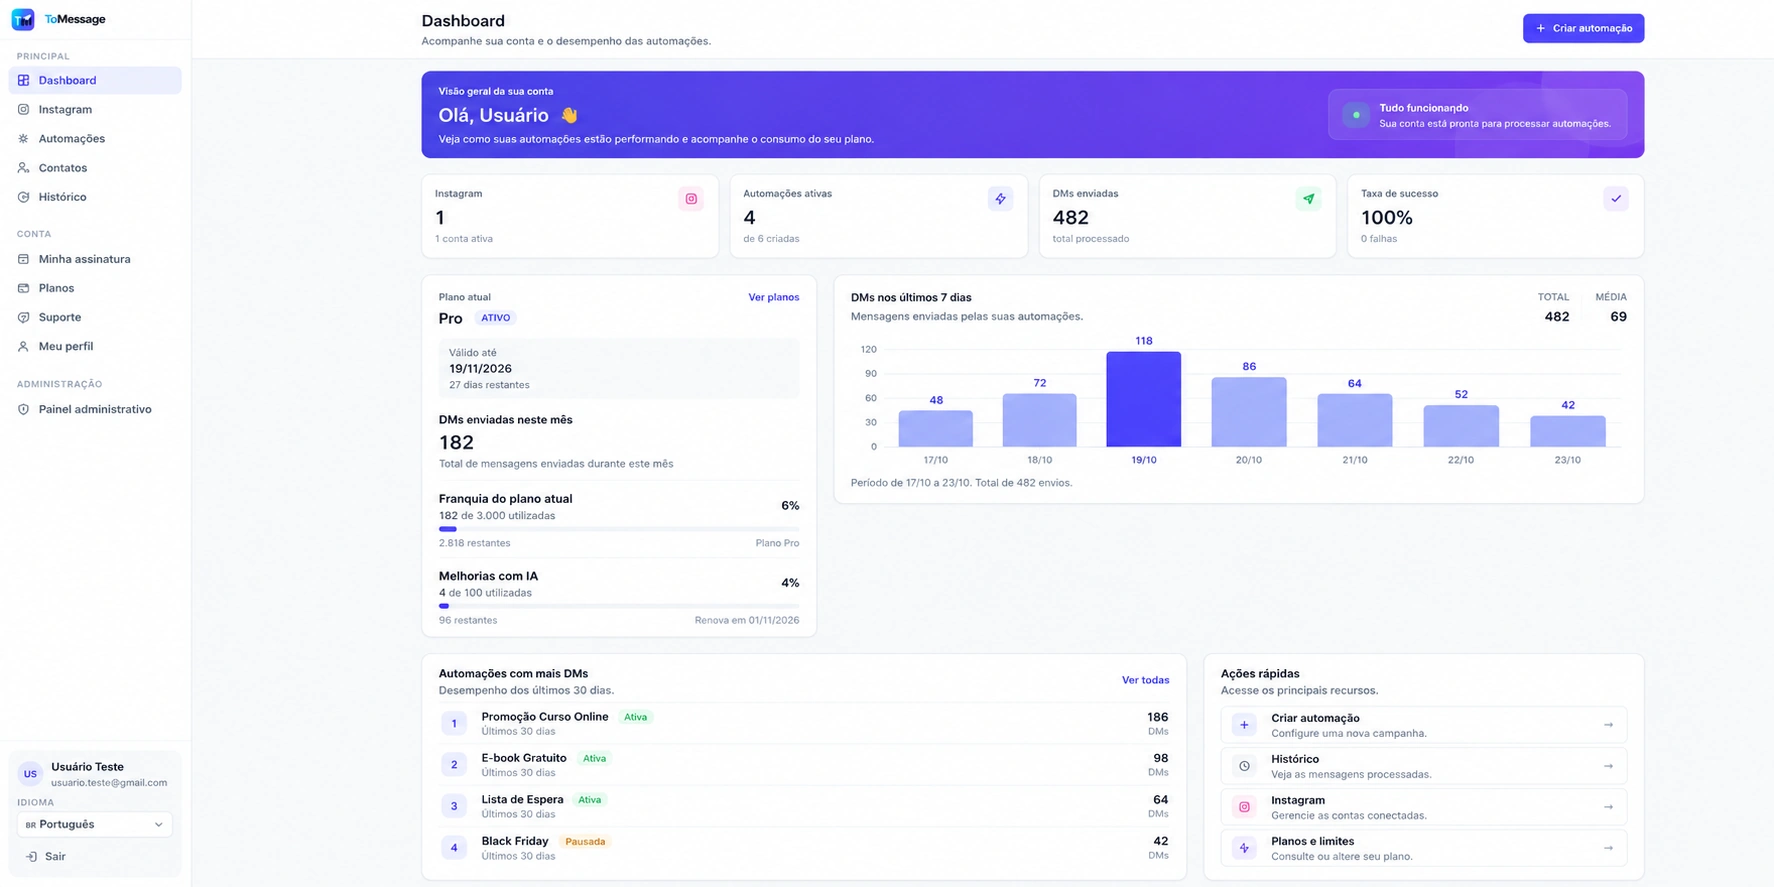Select Contatos in the sidebar

click(95, 167)
